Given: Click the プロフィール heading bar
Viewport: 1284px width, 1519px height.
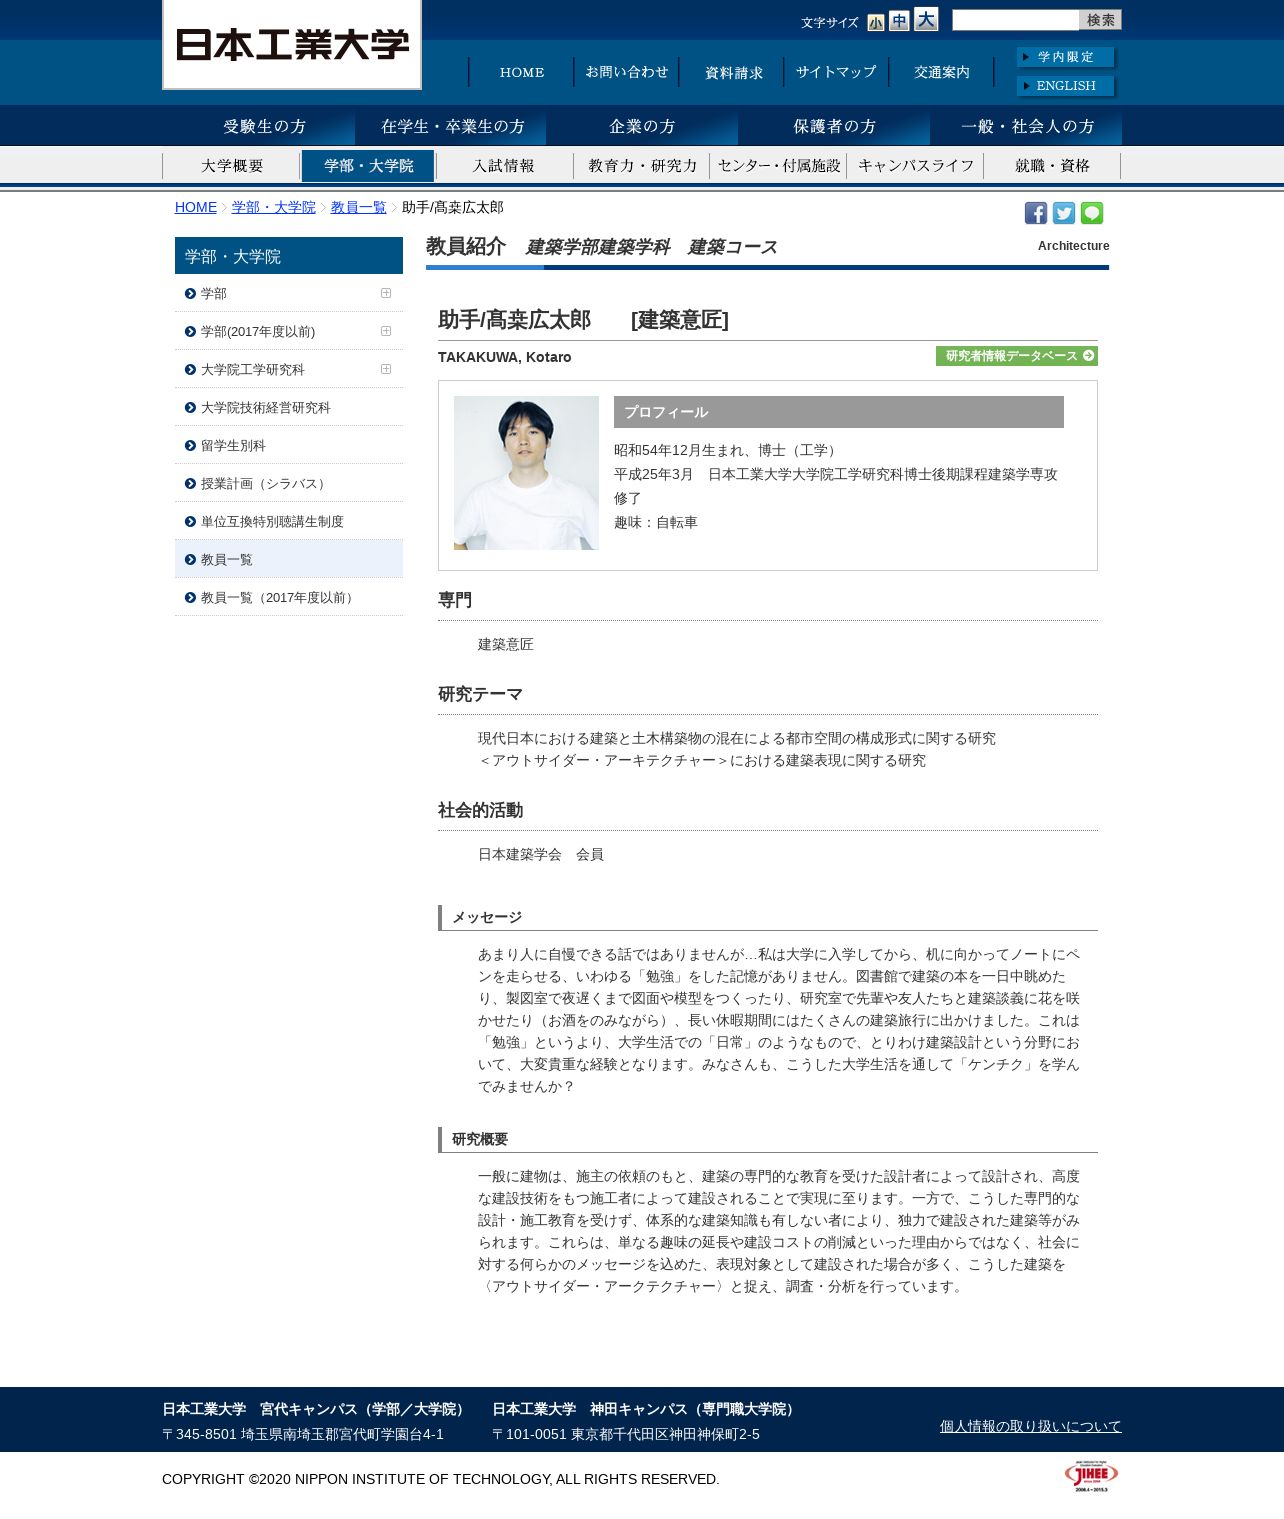Looking at the screenshot, I should [x=839, y=412].
